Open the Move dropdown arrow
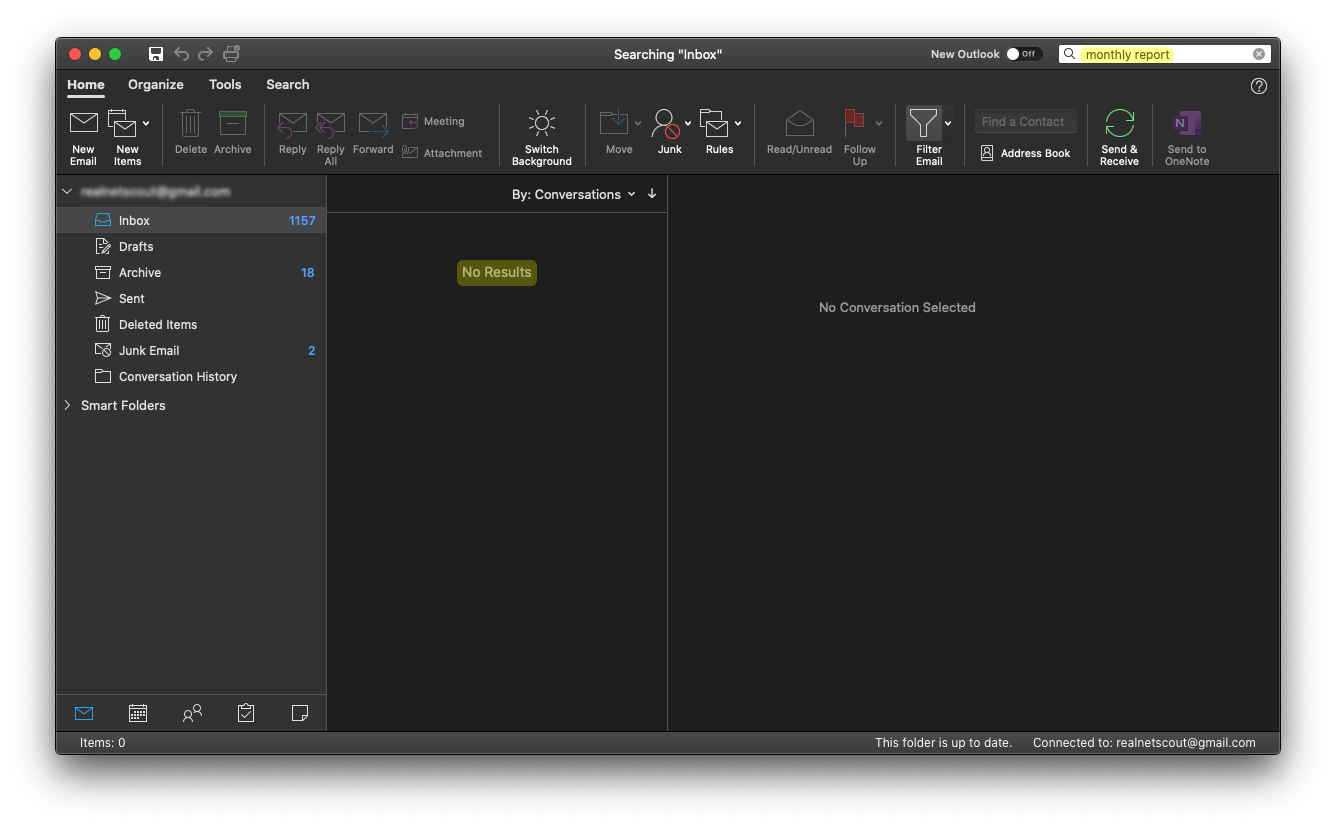This screenshot has height=828, width=1336. [x=638, y=123]
